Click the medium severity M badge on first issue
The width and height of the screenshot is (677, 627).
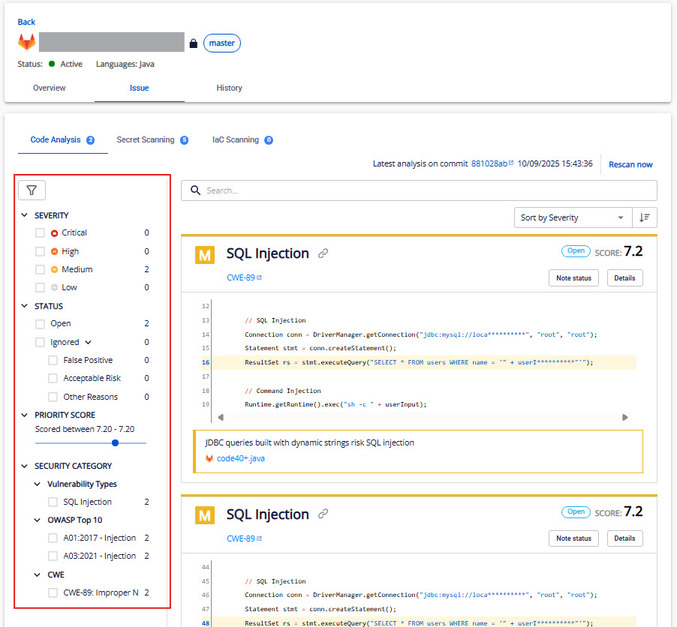coord(205,255)
